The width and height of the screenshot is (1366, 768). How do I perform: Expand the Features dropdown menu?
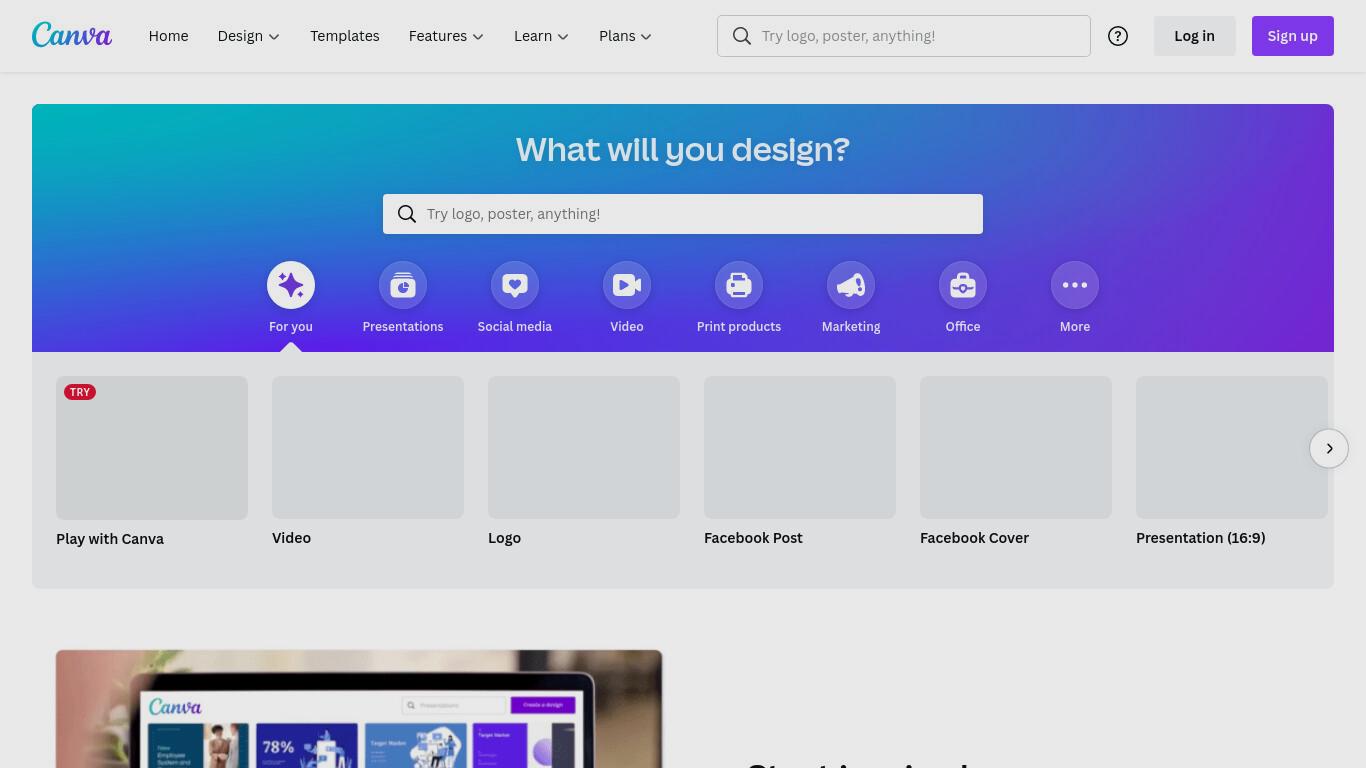(x=446, y=36)
